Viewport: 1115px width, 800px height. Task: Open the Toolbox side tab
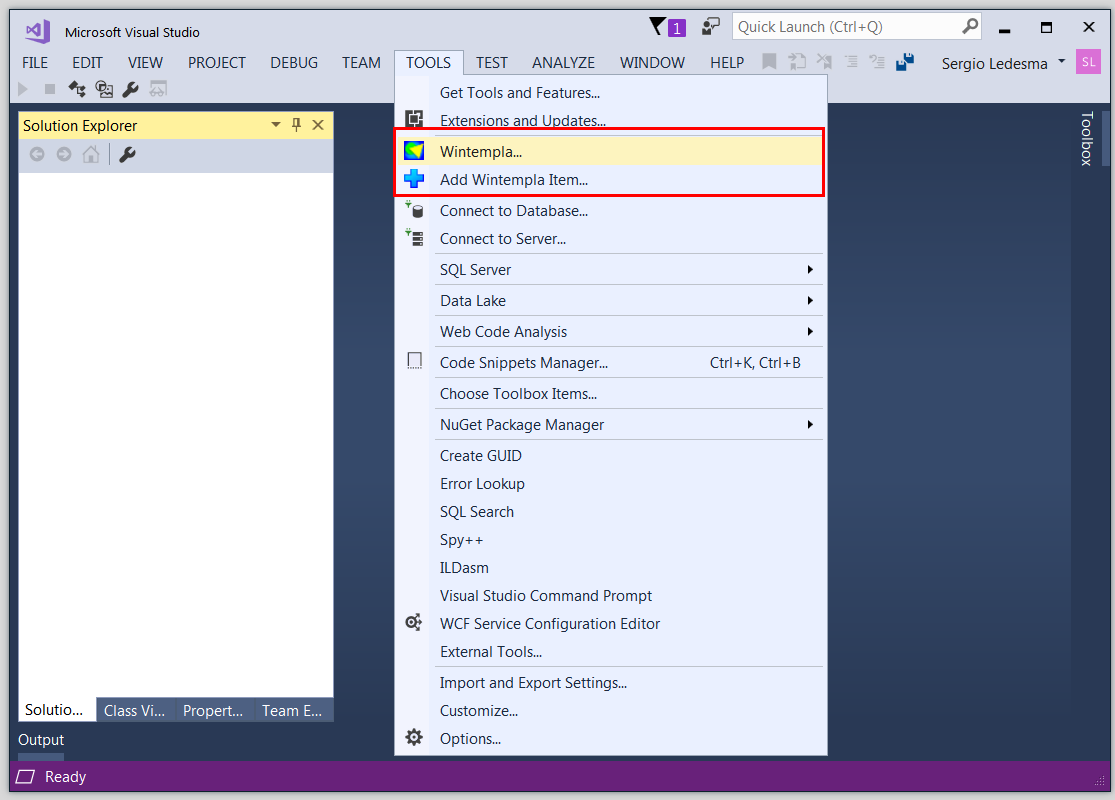(x=1086, y=139)
